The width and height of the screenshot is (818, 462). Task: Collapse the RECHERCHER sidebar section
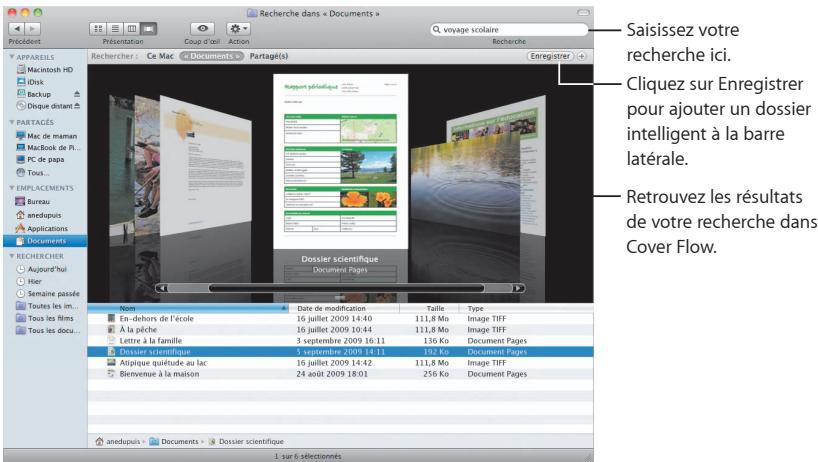11,256
